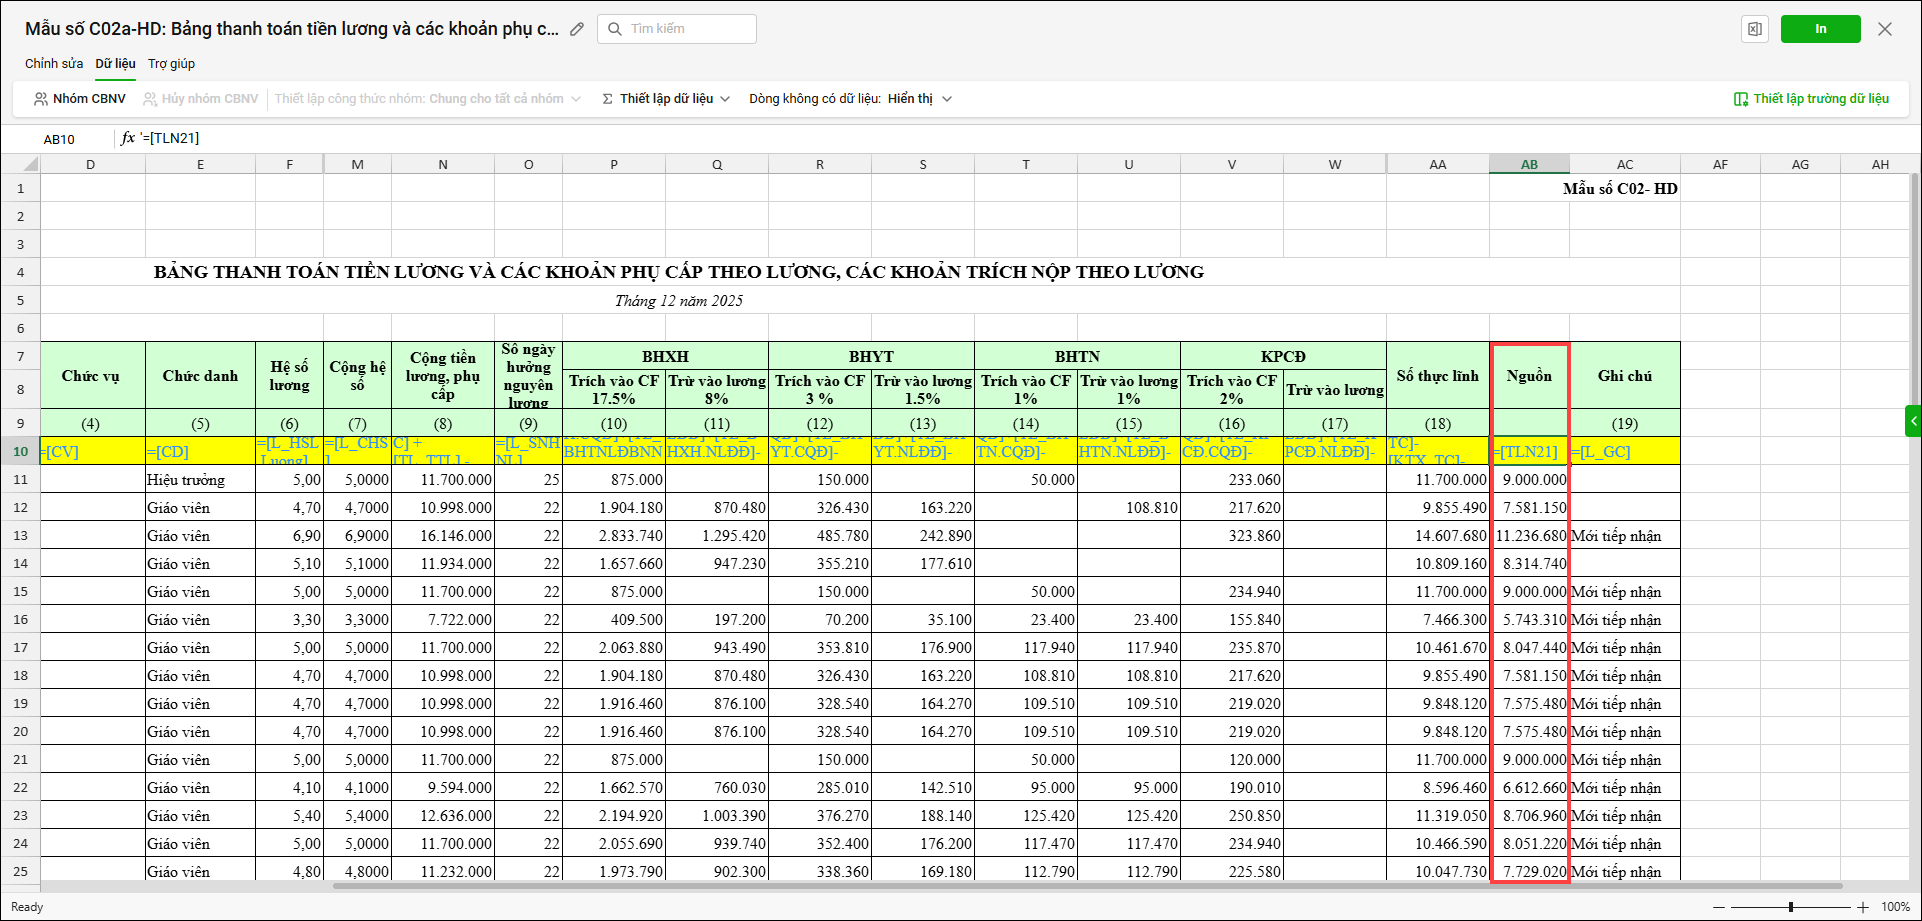
Task: Click the search magnifier icon
Action: coord(615,29)
